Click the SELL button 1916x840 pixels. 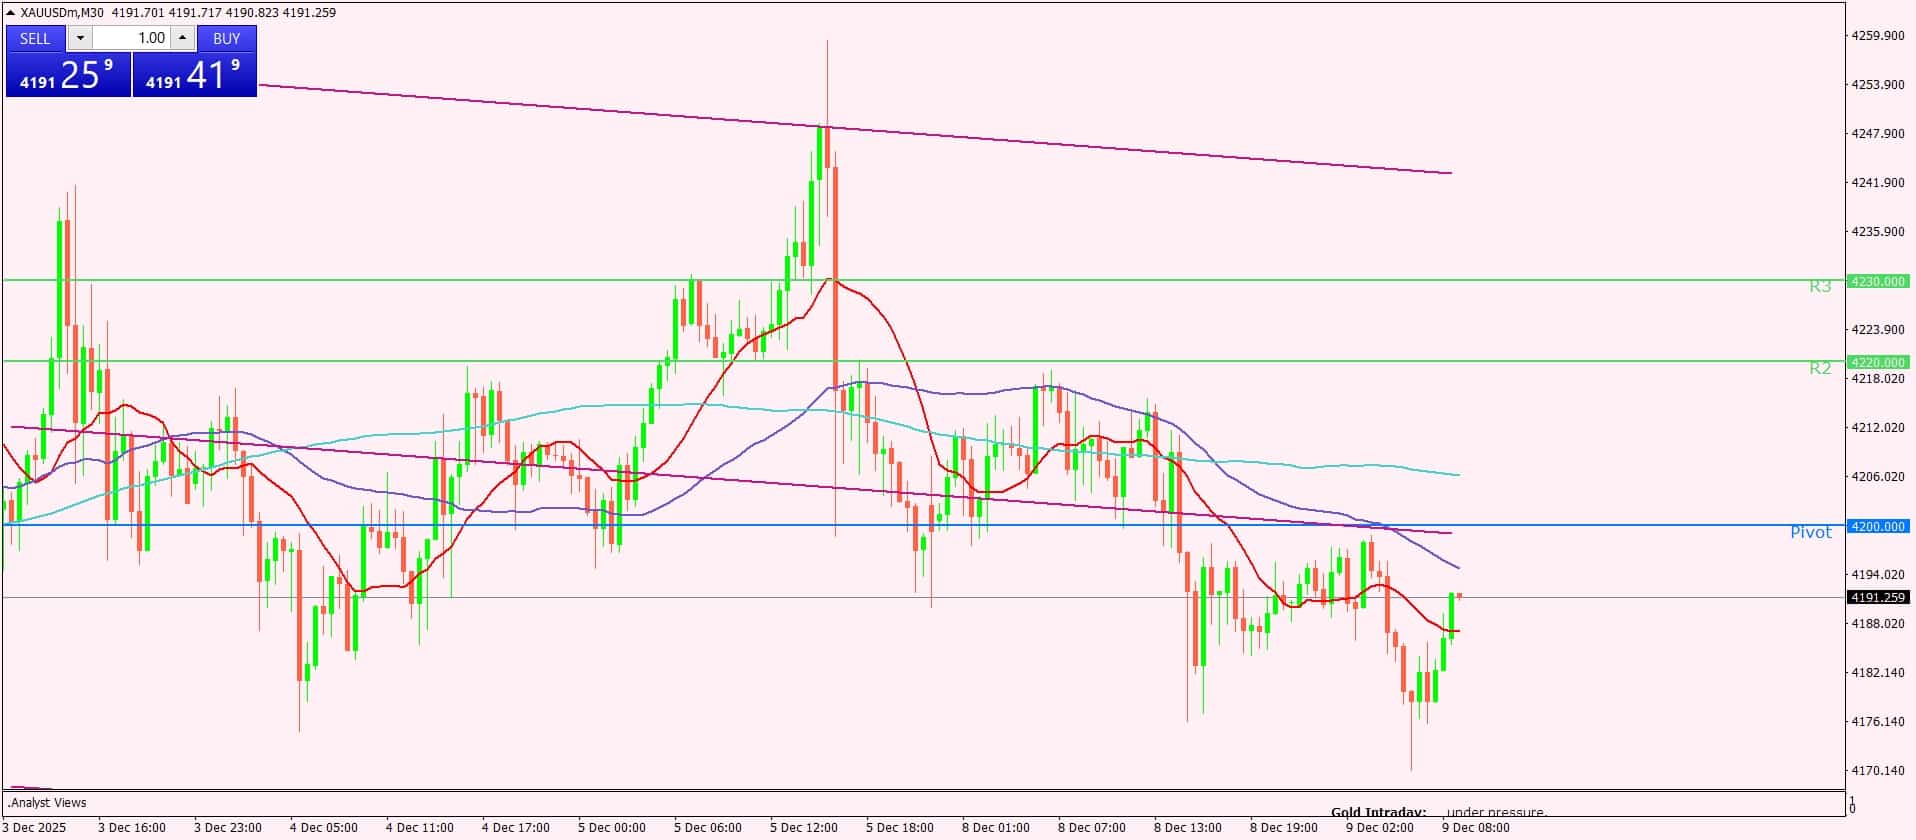pyautogui.click(x=35, y=38)
